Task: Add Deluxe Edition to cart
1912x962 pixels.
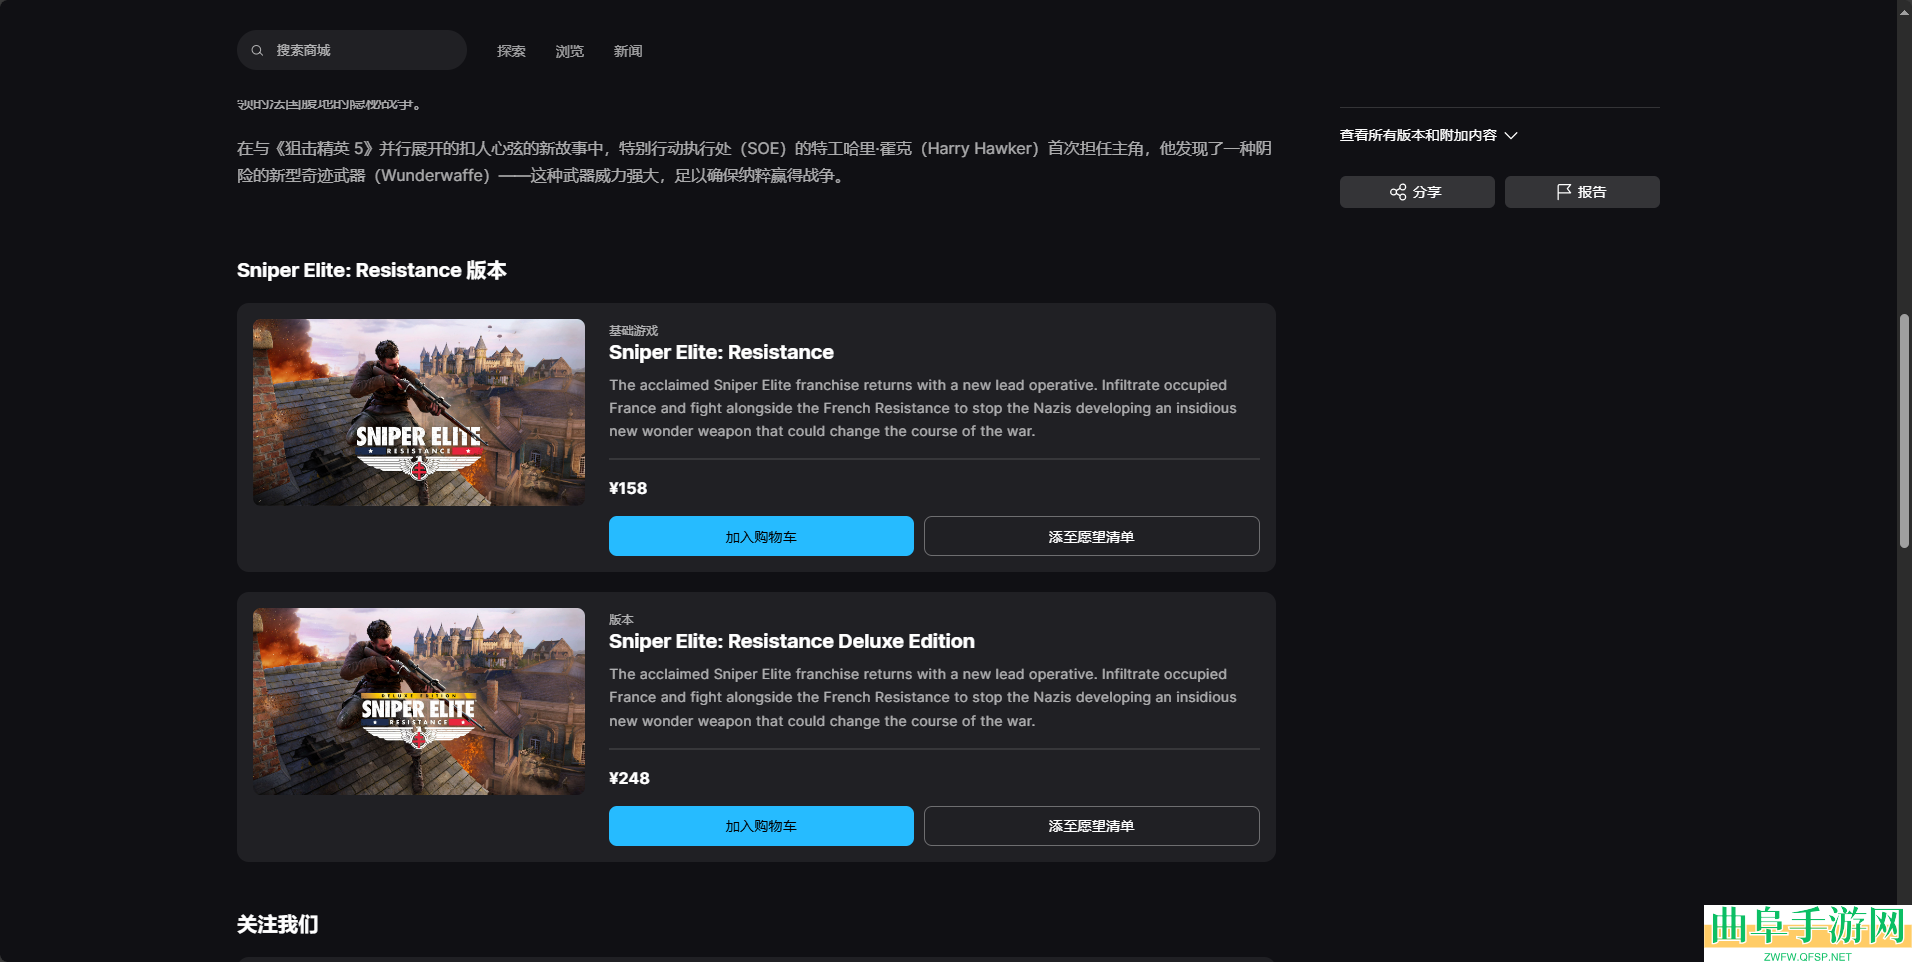Action: pos(760,826)
